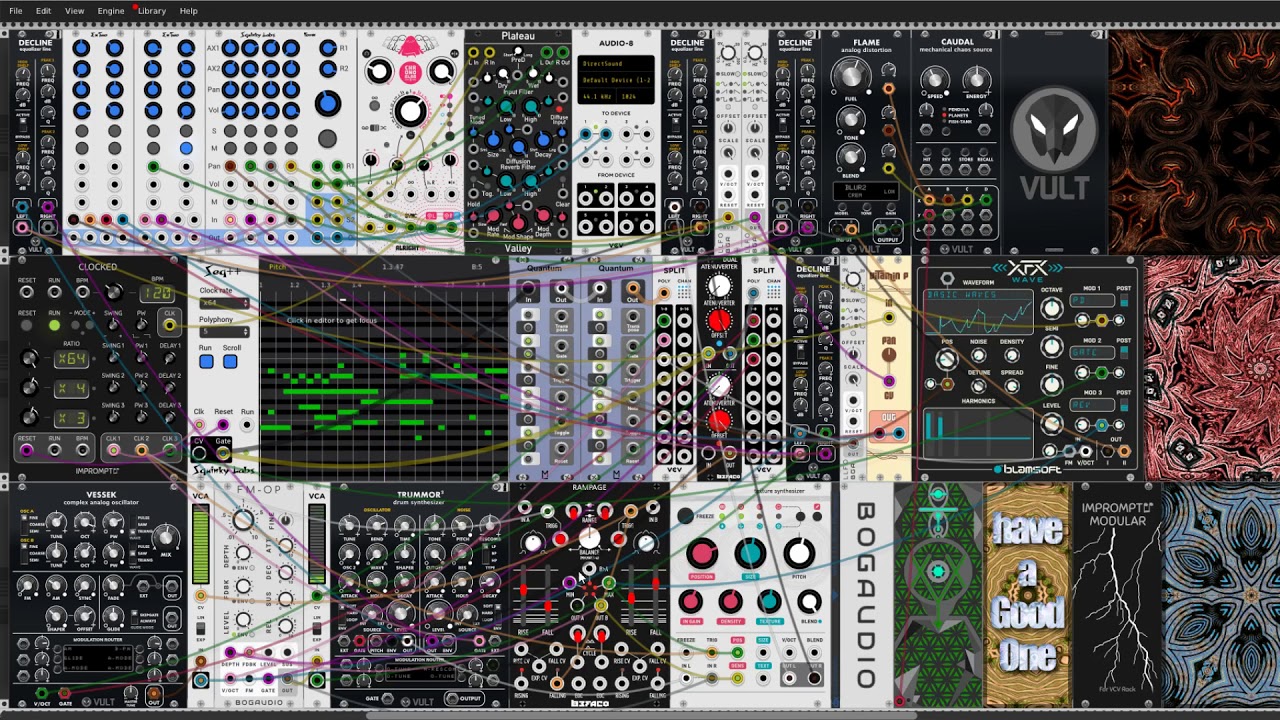Click the horizontal scrollbar at window bottom
This screenshot has height=720, width=1280.
(x=640, y=713)
